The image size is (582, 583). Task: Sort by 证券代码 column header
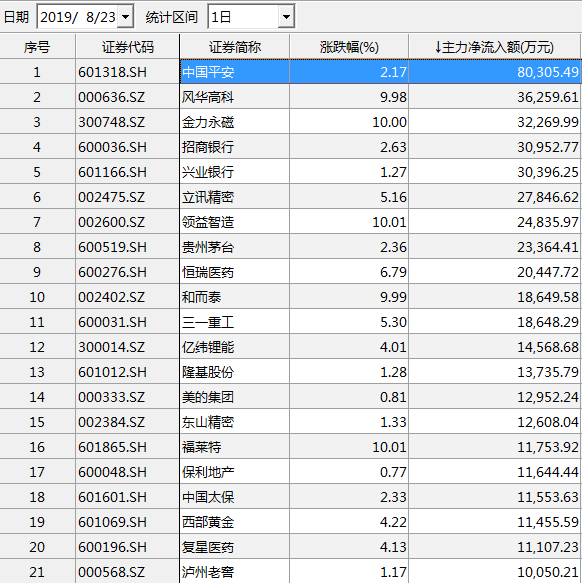click(128, 47)
